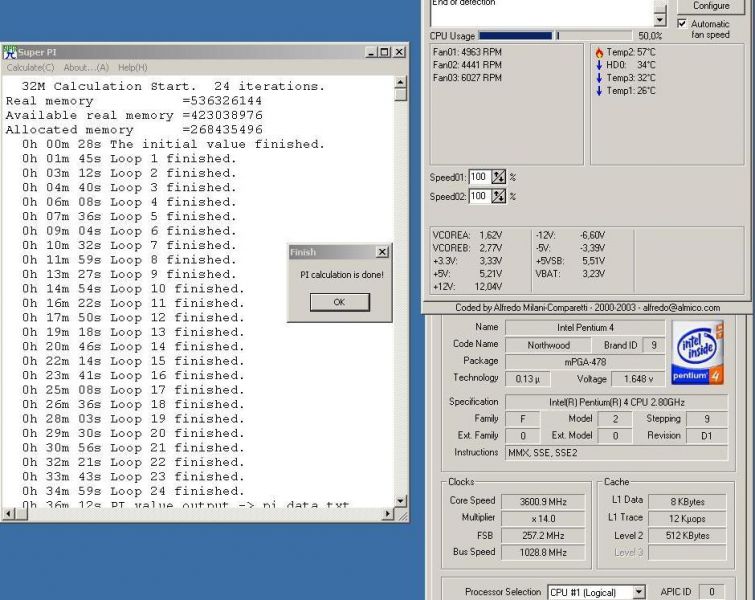Click the Bus Speed value 1028.8 MHz

click(543, 552)
